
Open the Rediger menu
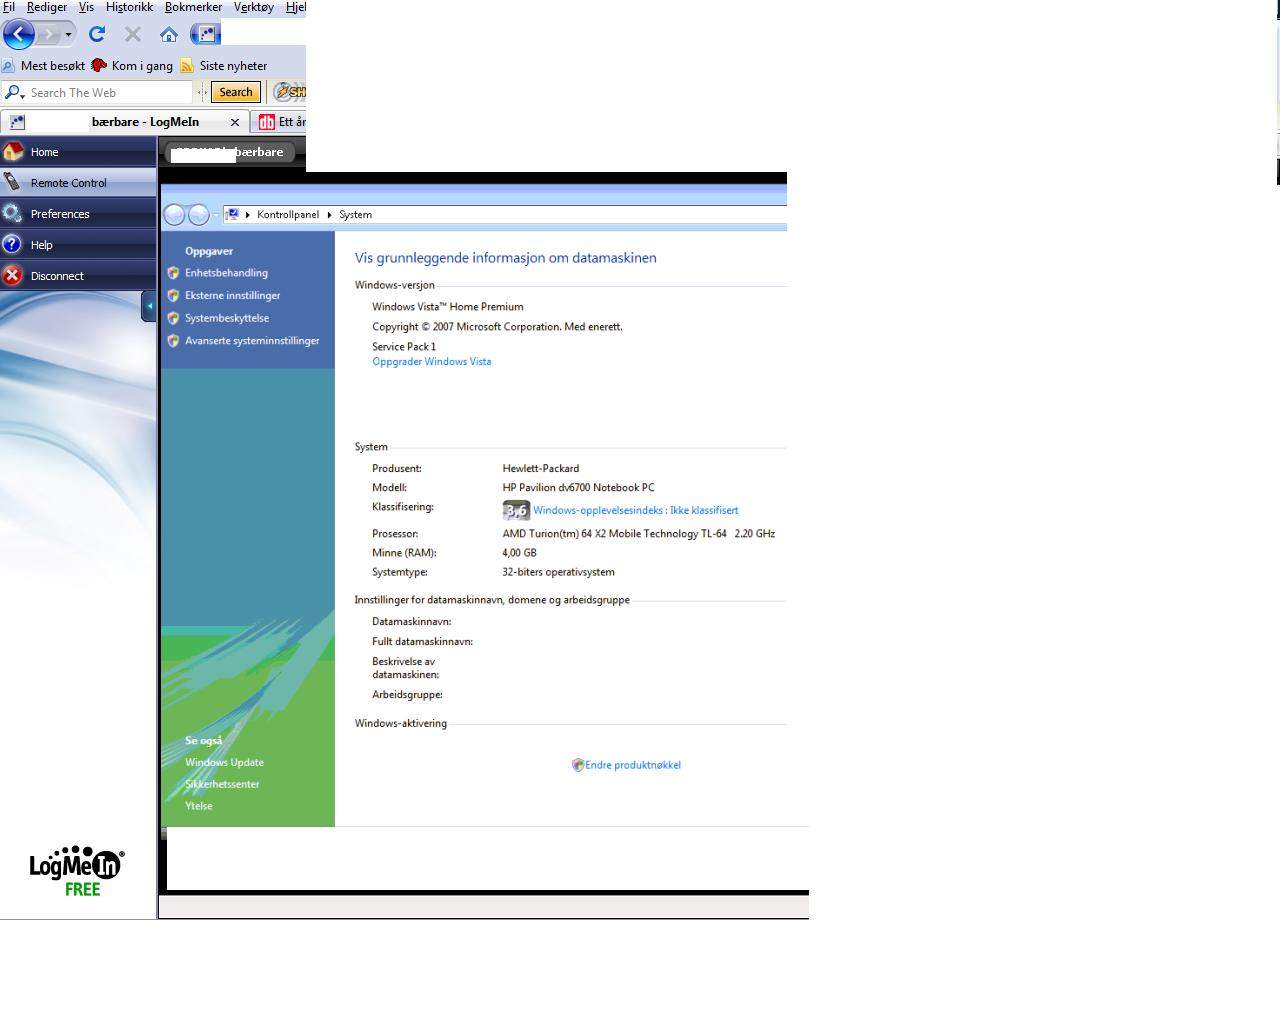pos(47,7)
